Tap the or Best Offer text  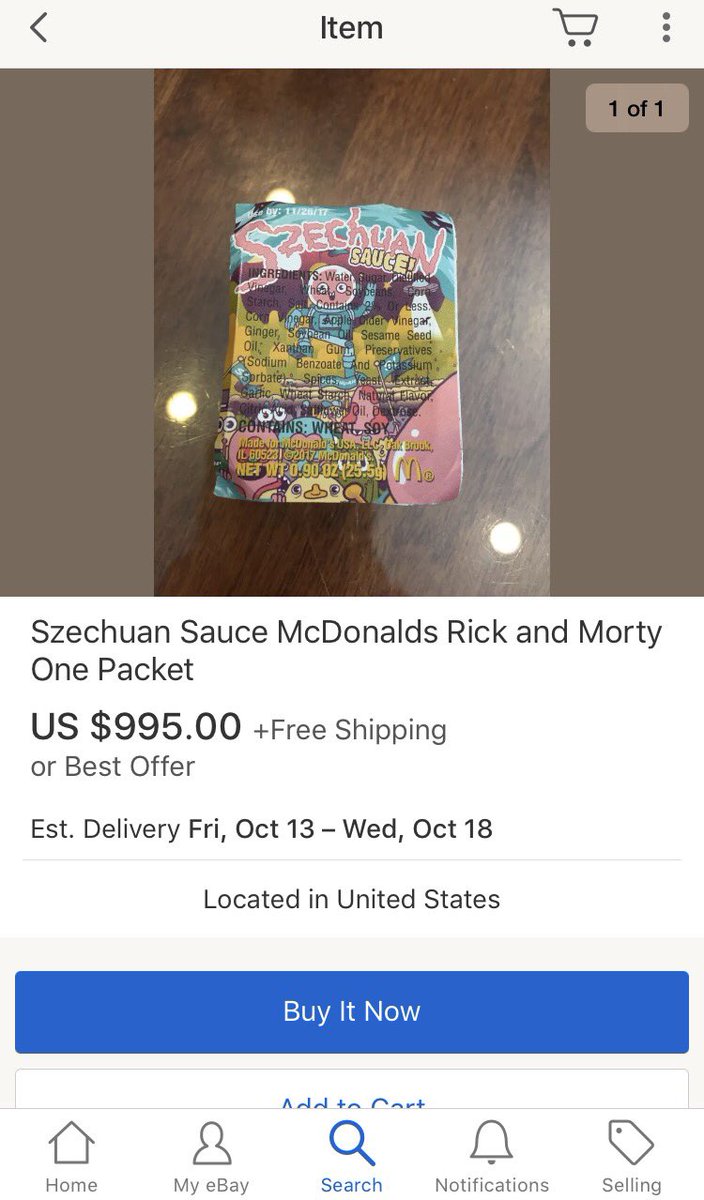coord(113,767)
